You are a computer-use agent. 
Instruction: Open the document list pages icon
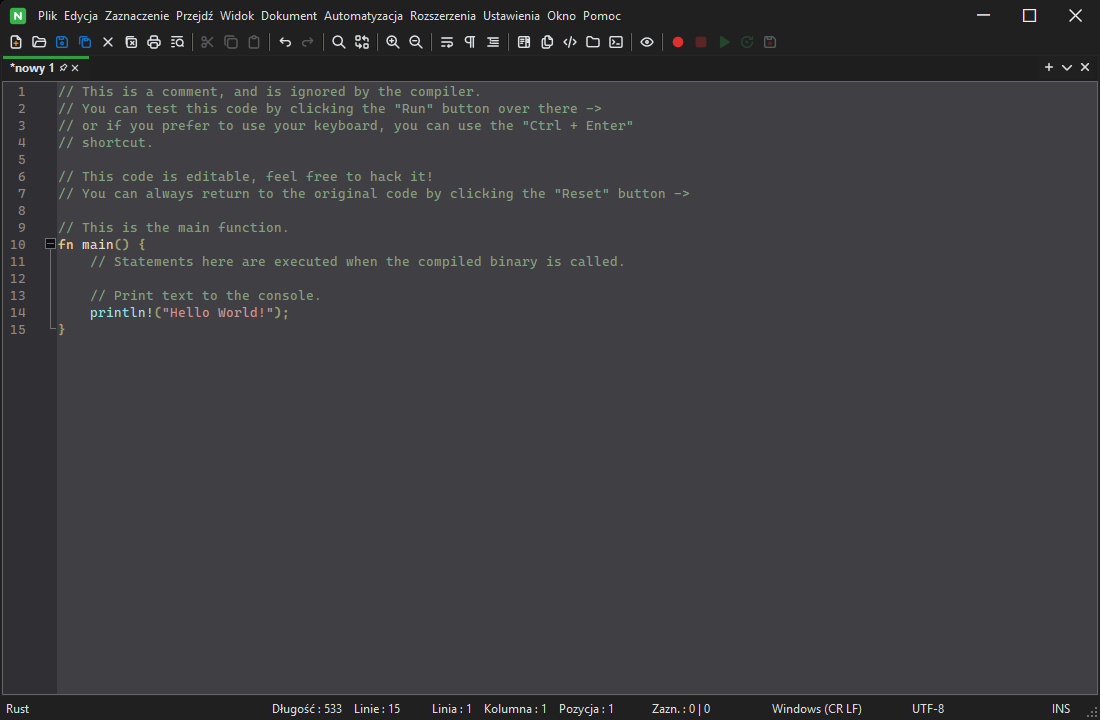[547, 42]
